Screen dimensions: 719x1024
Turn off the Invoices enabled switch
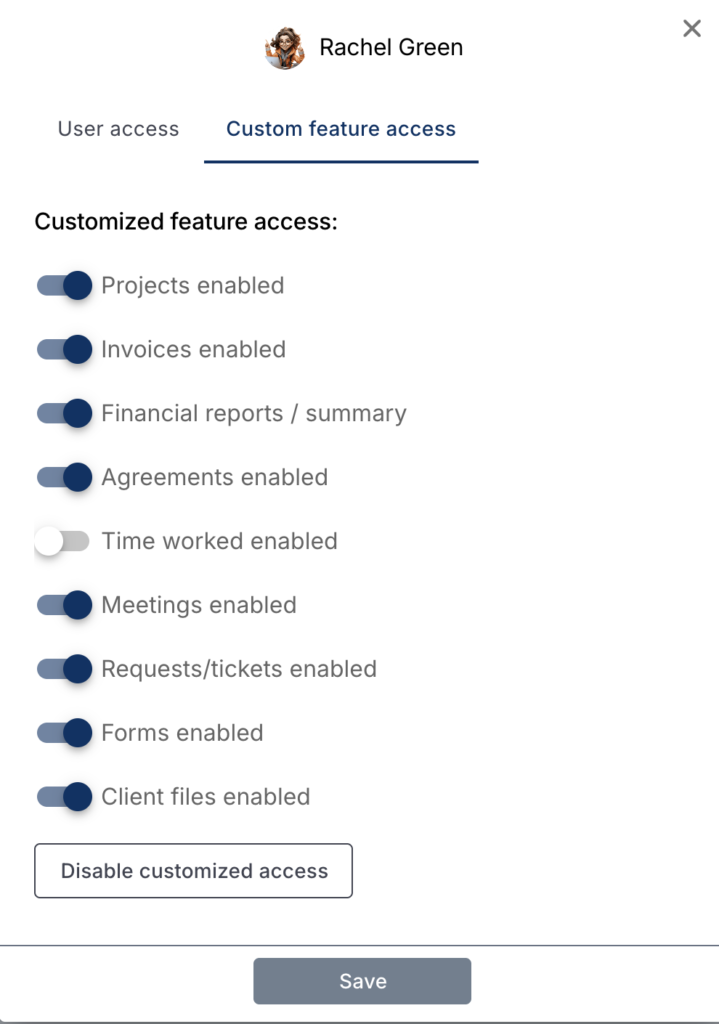tap(64, 349)
